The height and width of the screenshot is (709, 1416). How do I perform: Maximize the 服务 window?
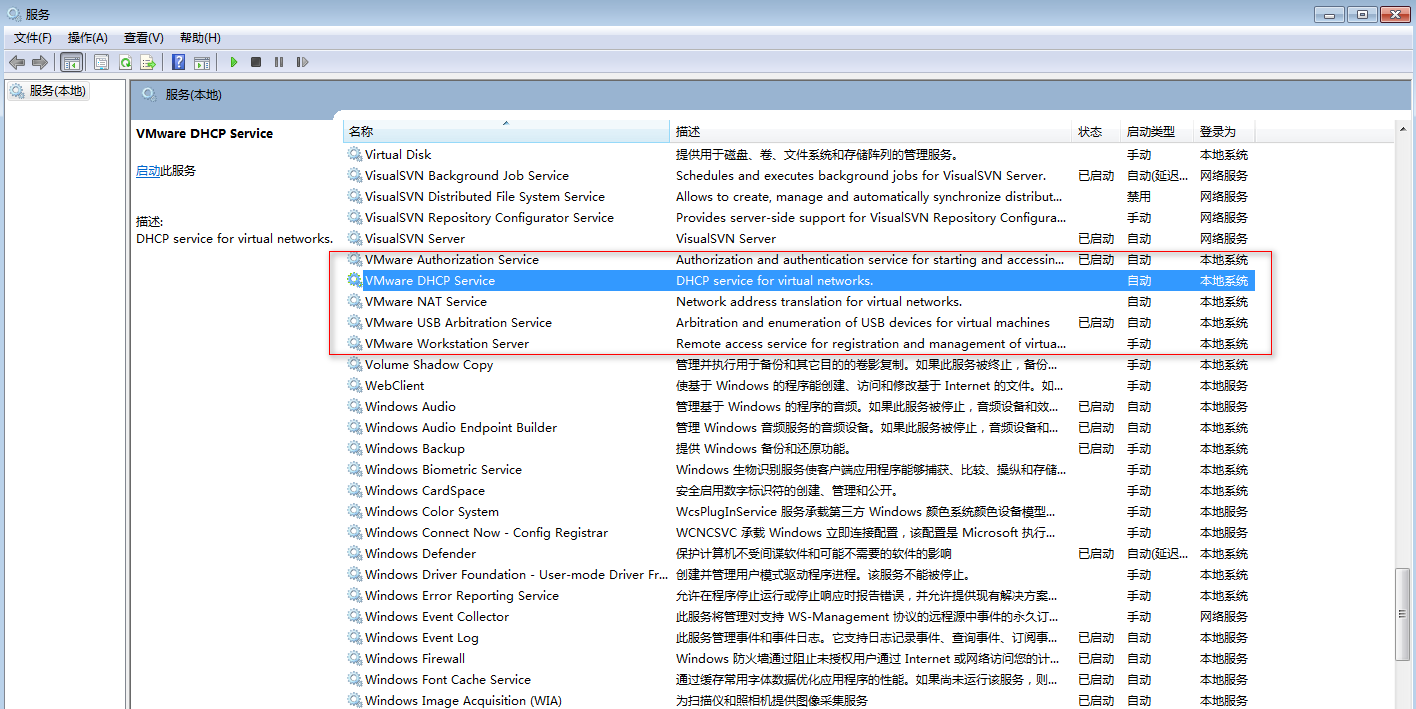tap(1362, 14)
